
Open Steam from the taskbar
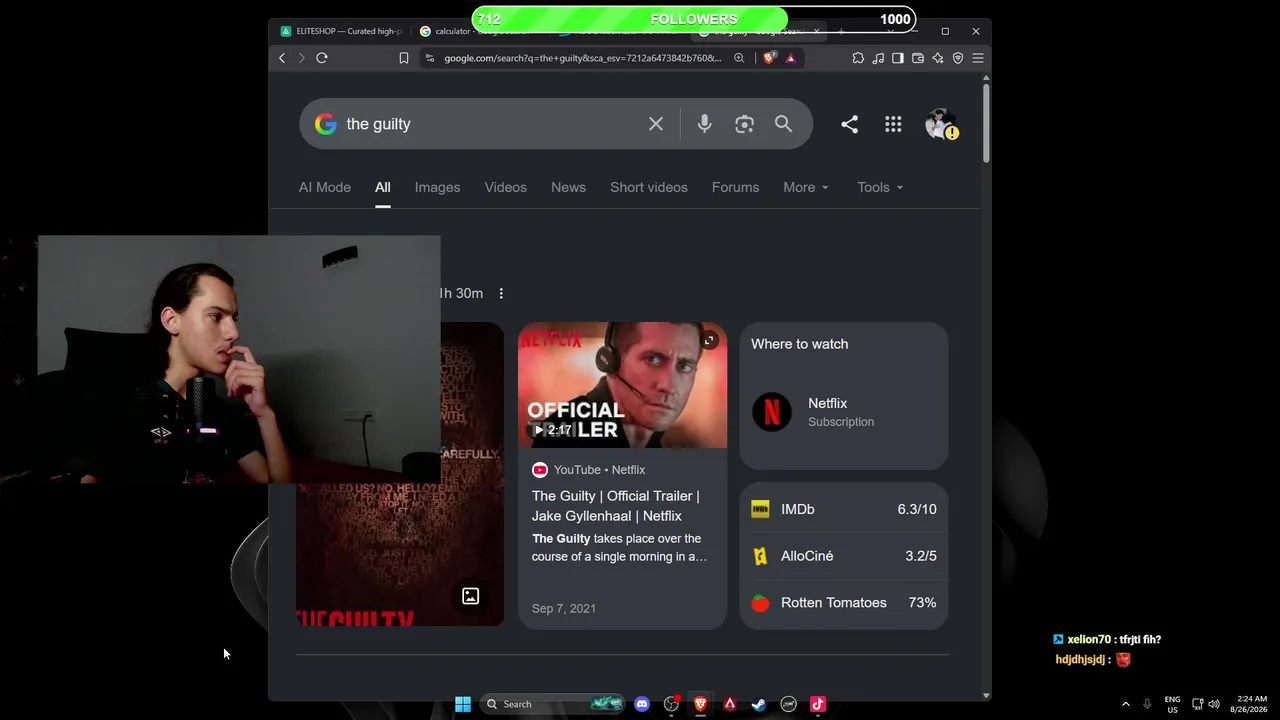point(759,704)
